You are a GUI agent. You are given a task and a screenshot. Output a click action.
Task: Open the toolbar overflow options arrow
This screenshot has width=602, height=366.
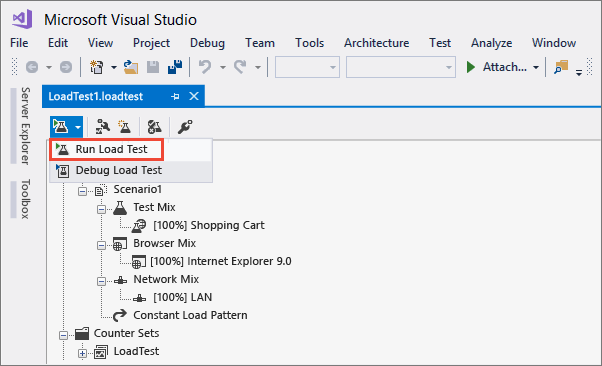(579, 72)
